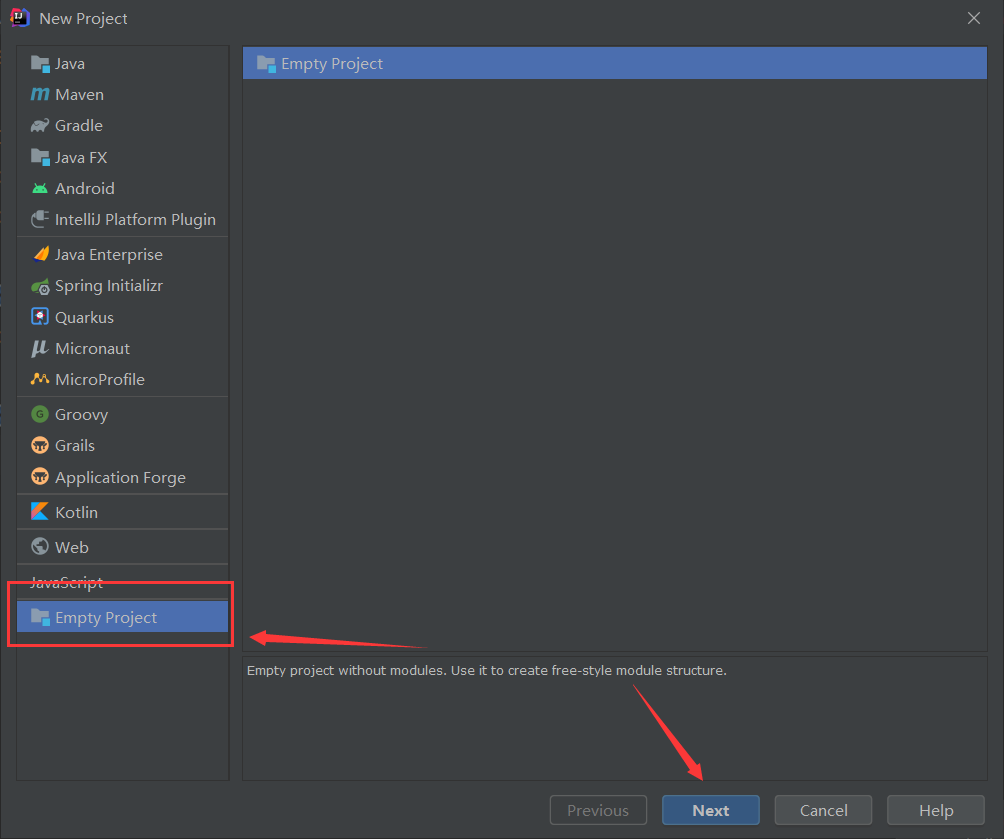Close the New Project window
Image resolution: width=1004 pixels, height=839 pixels.
974,18
